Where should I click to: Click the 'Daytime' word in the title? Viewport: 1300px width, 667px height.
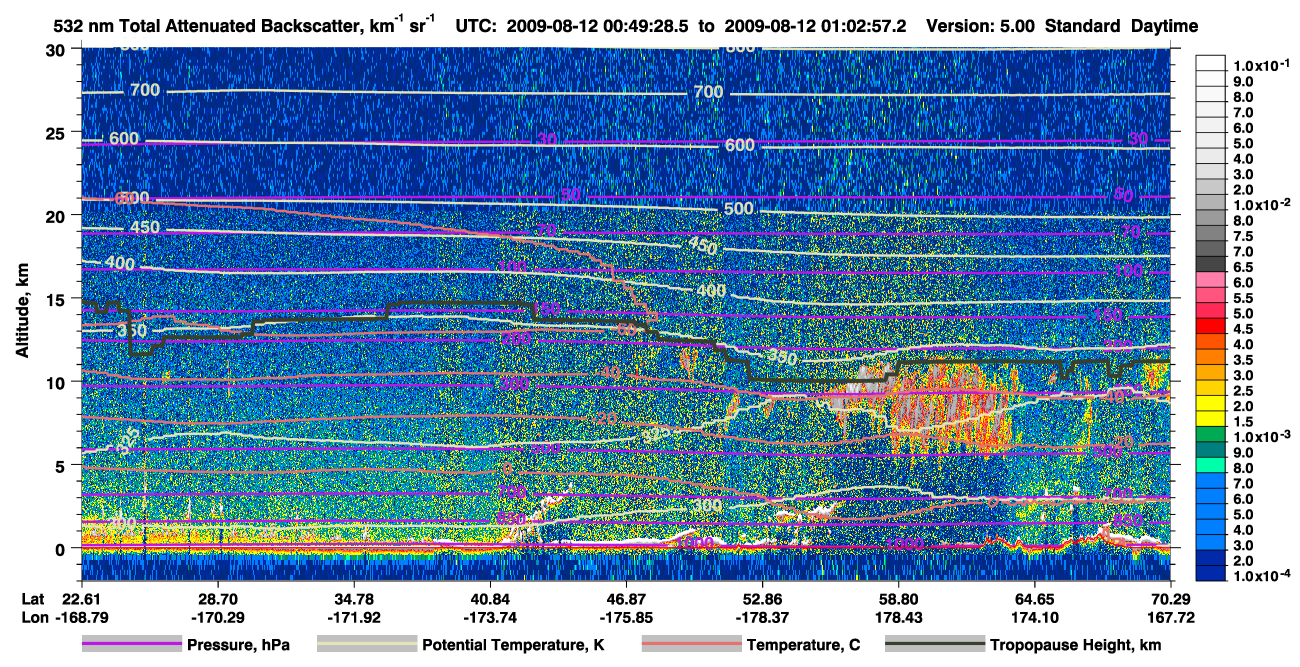point(1165,26)
